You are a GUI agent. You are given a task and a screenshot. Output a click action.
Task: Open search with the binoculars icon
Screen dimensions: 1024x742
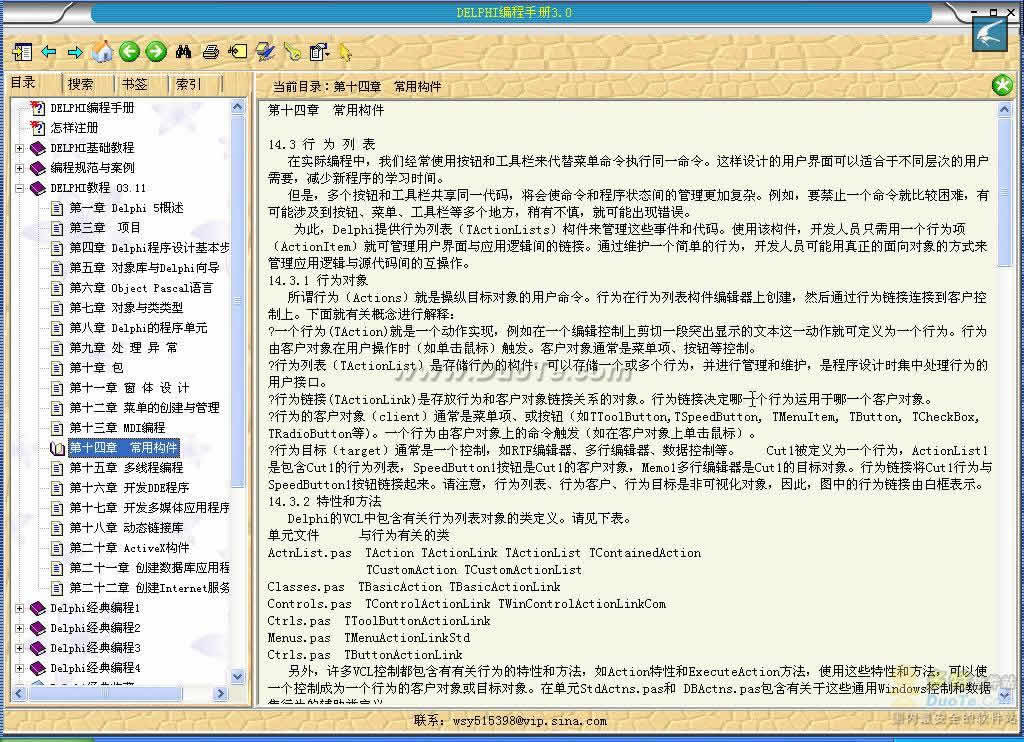[184, 52]
